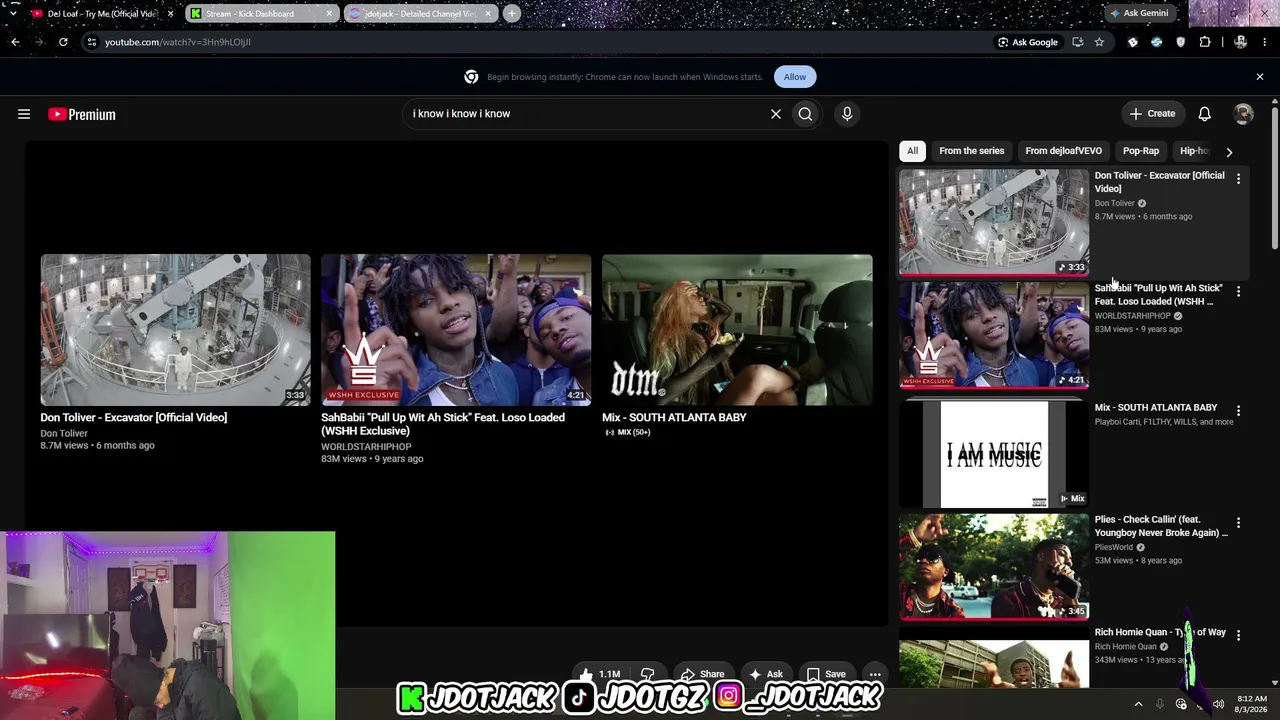Image resolution: width=1280 pixels, height=720 pixels.
Task: Visit WORLDSTARHIPHOP channel in sidebar
Action: 1133,316
